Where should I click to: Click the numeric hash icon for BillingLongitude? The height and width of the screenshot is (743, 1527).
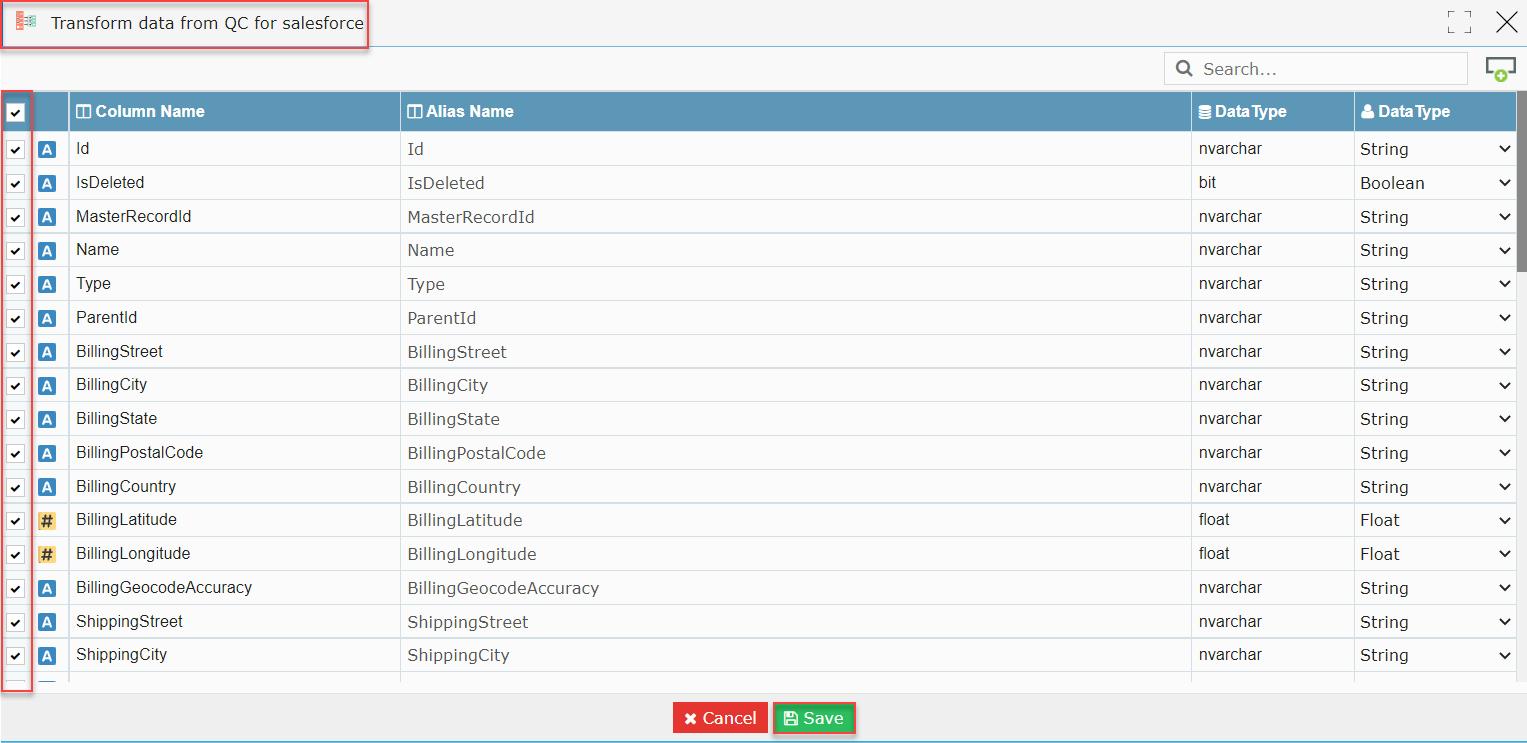(x=47, y=555)
